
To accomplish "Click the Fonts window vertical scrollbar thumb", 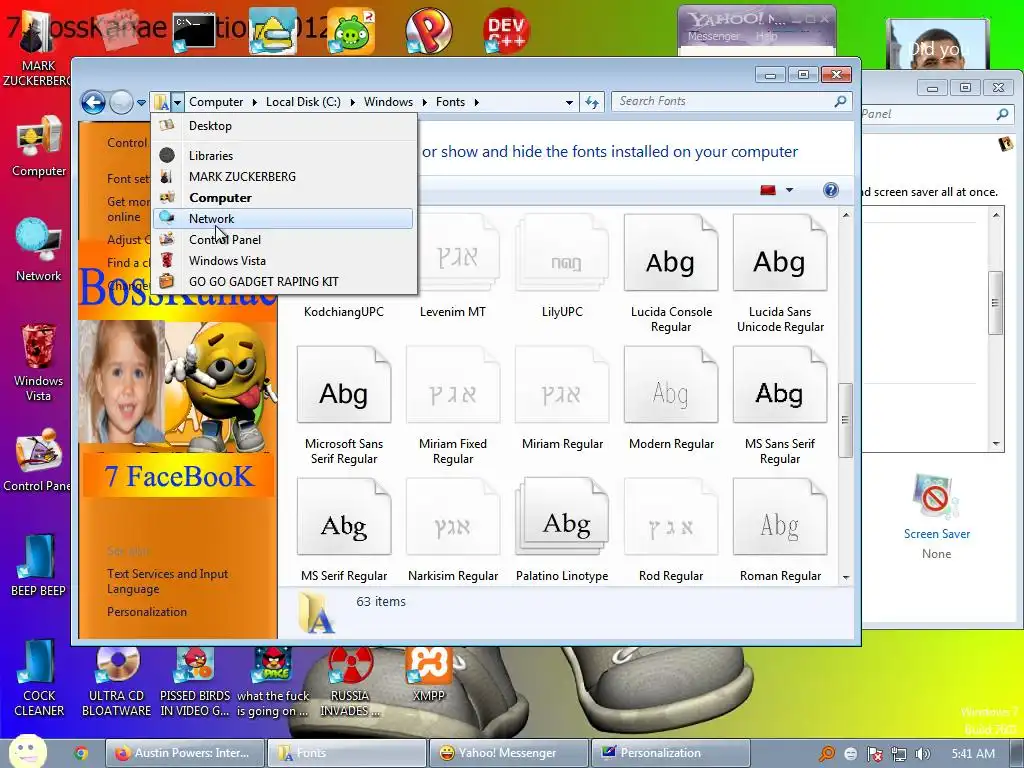I will point(845,419).
